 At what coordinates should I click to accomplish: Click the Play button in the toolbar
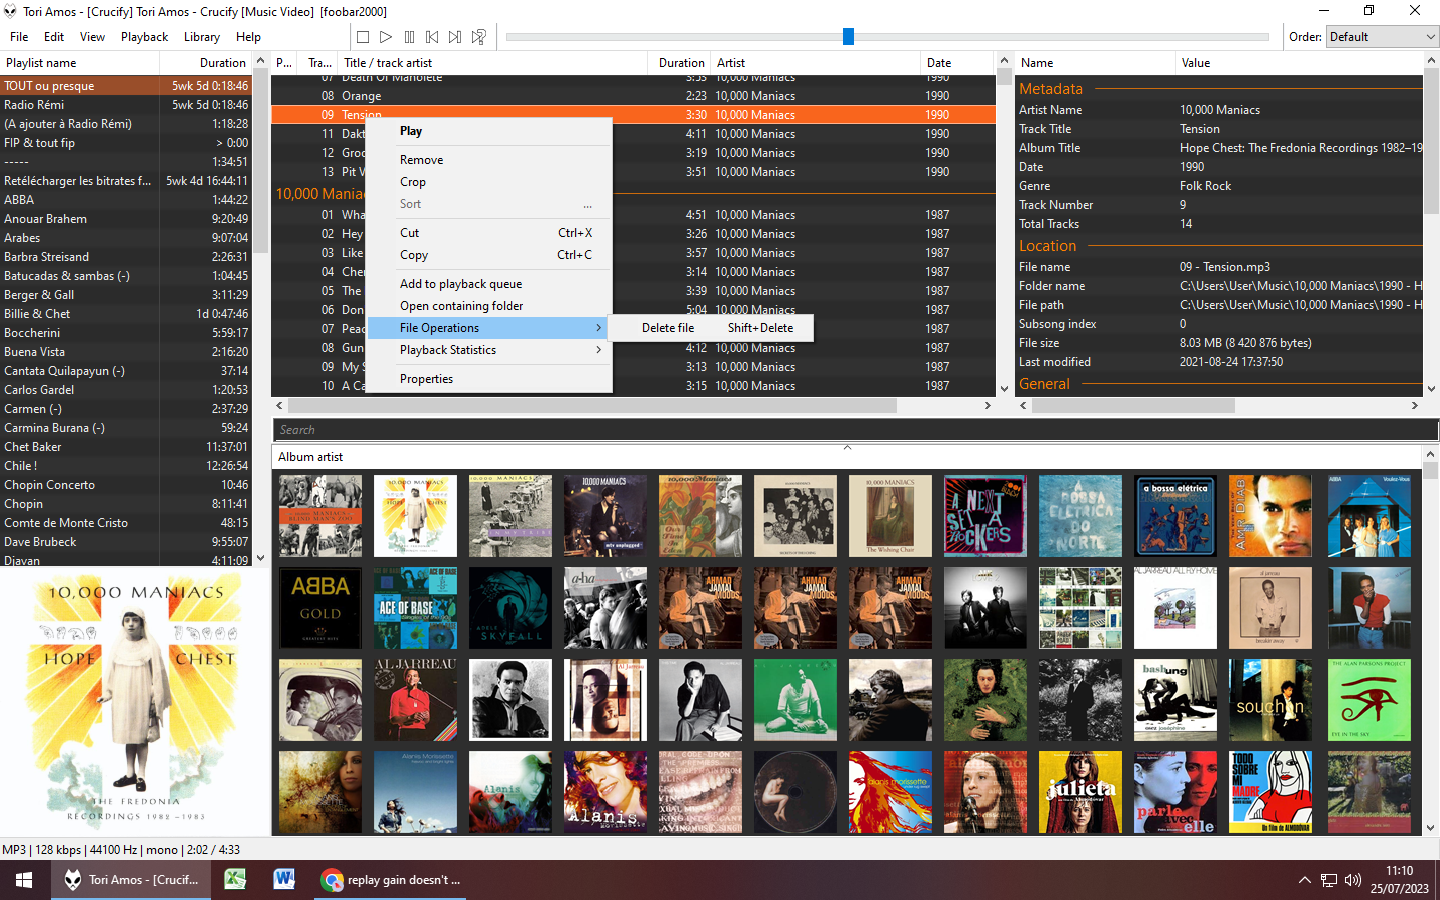(386, 37)
